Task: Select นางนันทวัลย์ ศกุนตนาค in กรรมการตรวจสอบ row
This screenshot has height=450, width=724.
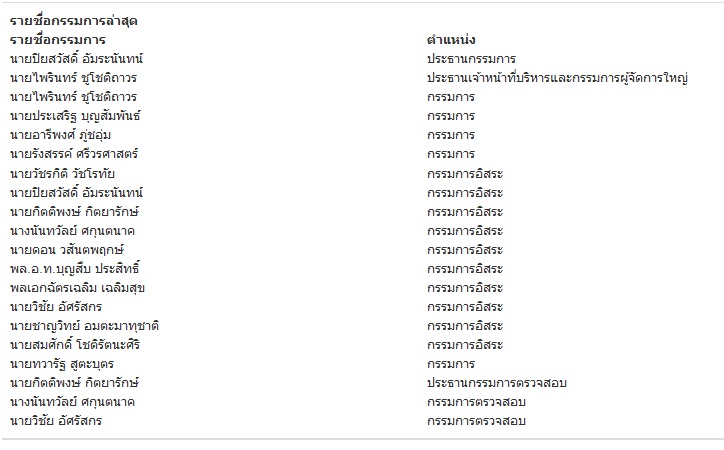Action: coord(72,402)
